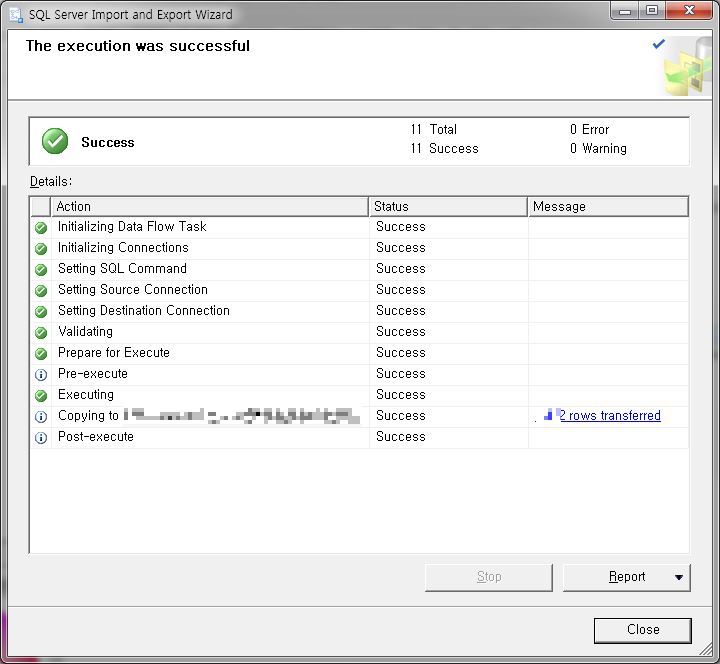Maximize the wizard window
Image resolution: width=720 pixels, height=664 pixels.
(651, 11)
